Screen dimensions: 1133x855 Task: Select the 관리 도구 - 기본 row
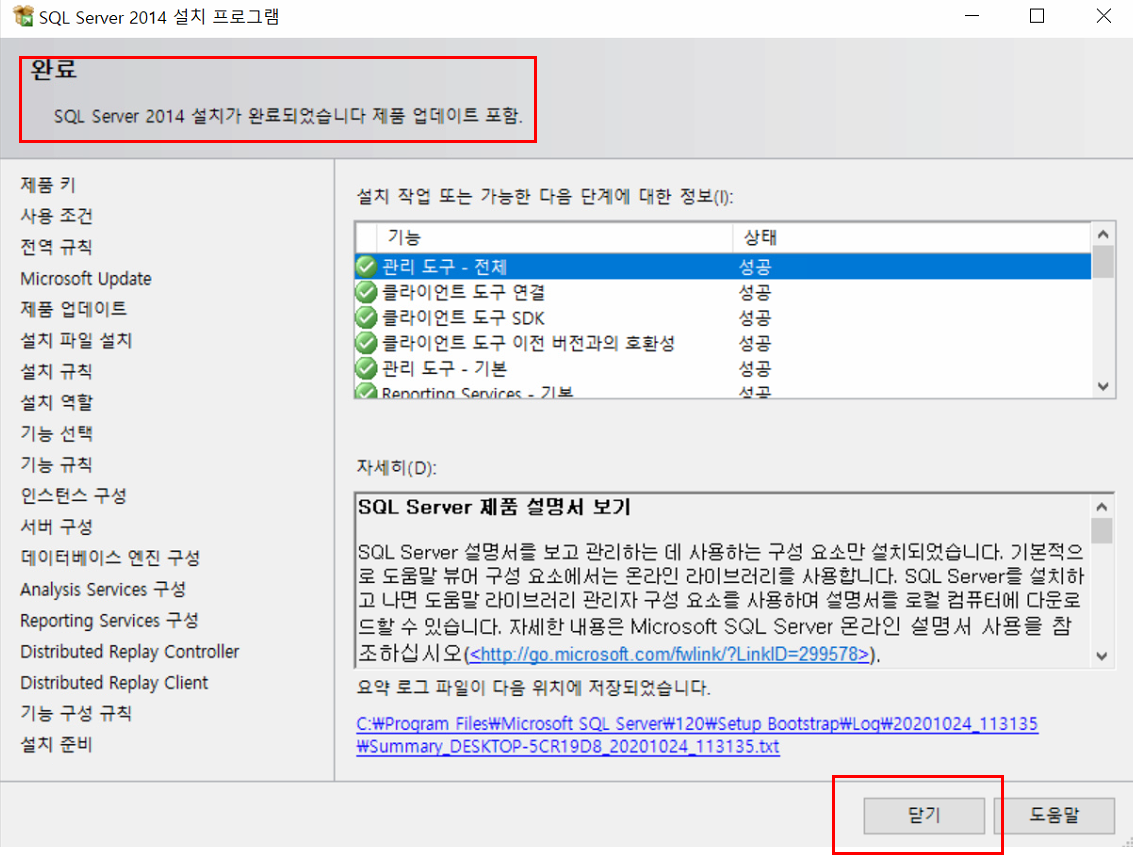[x=723, y=368]
